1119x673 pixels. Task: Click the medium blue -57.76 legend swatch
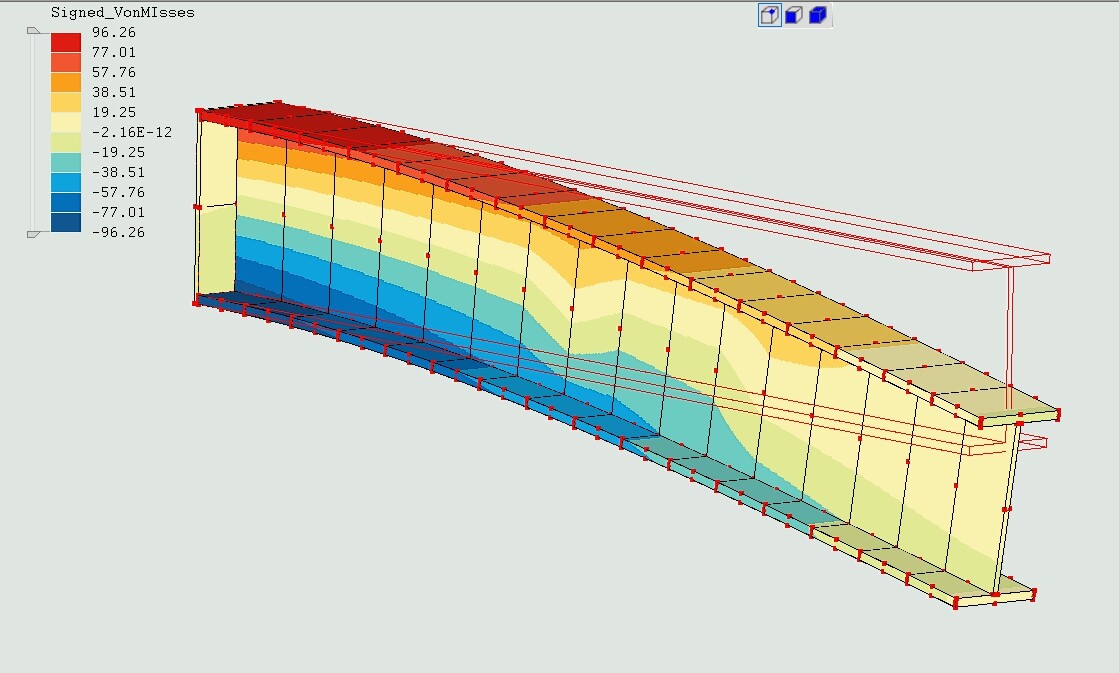click(x=66, y=202)
